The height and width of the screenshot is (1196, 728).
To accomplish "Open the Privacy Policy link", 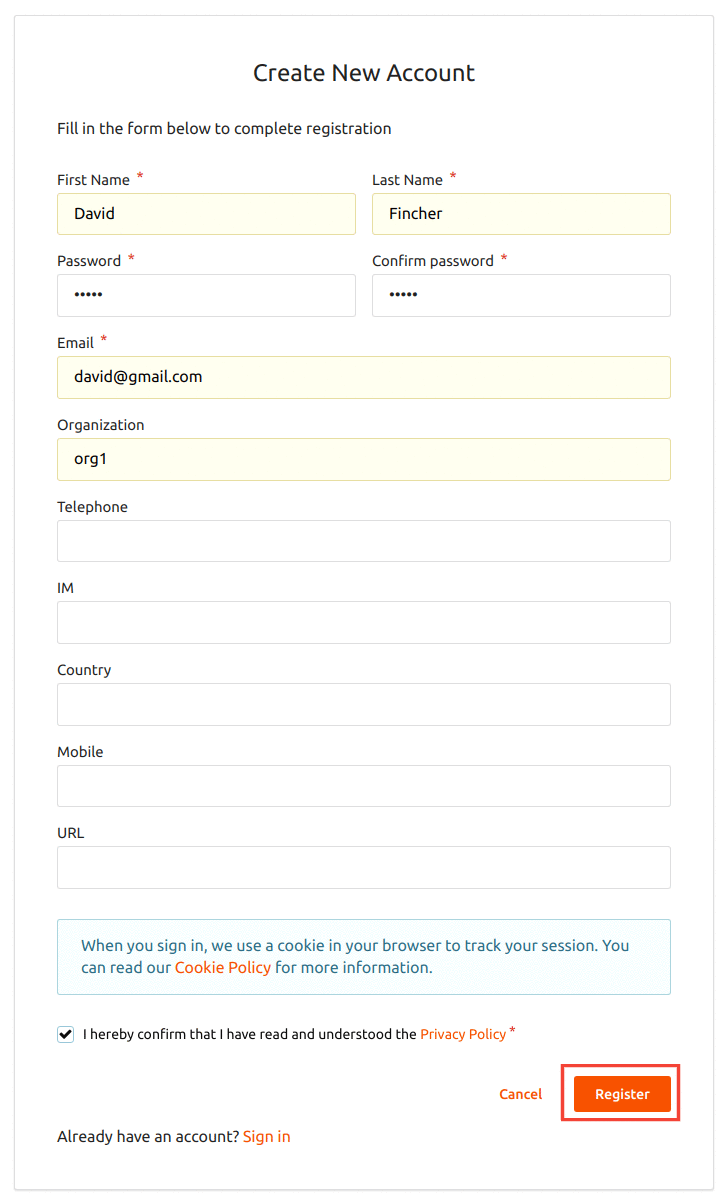I will point(463,1034).
